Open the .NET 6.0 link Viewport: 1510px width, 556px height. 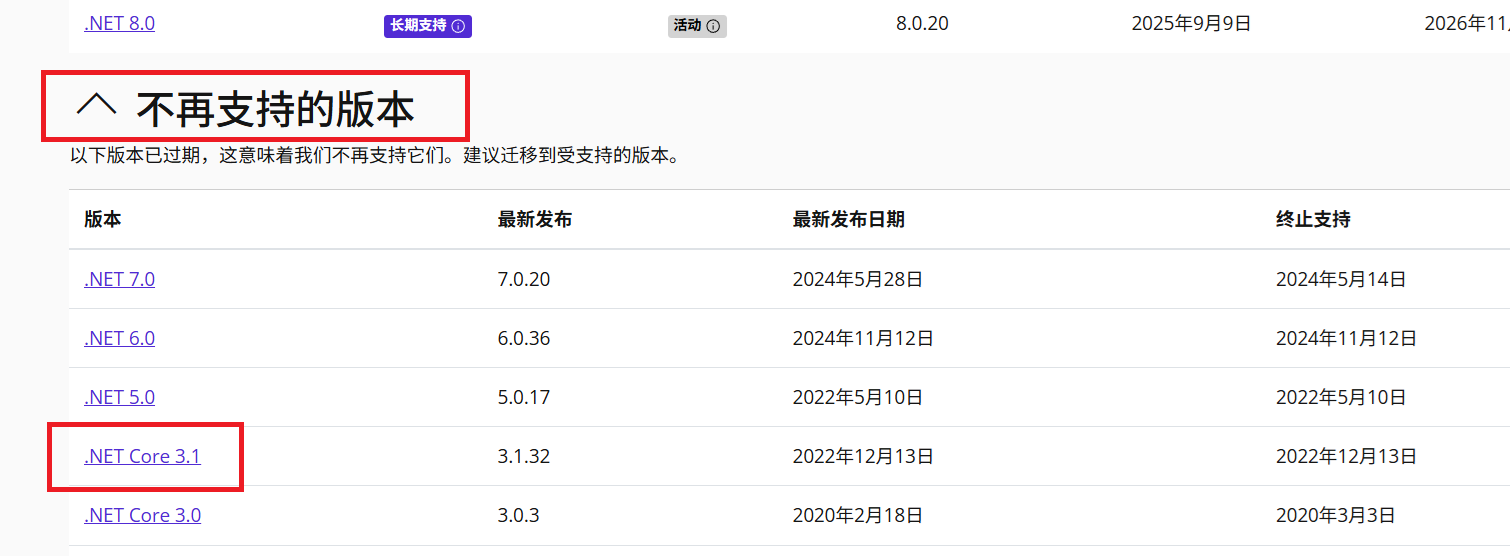119,339
